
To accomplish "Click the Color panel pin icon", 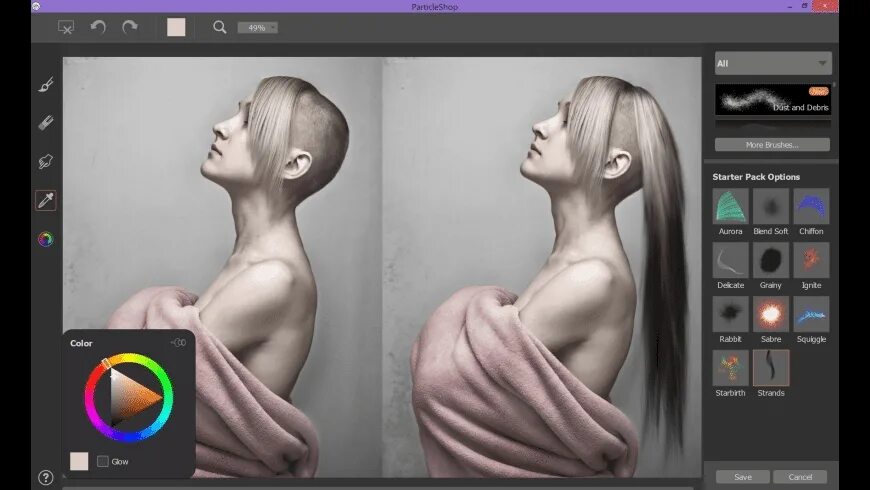I will (x=179, y=342).
